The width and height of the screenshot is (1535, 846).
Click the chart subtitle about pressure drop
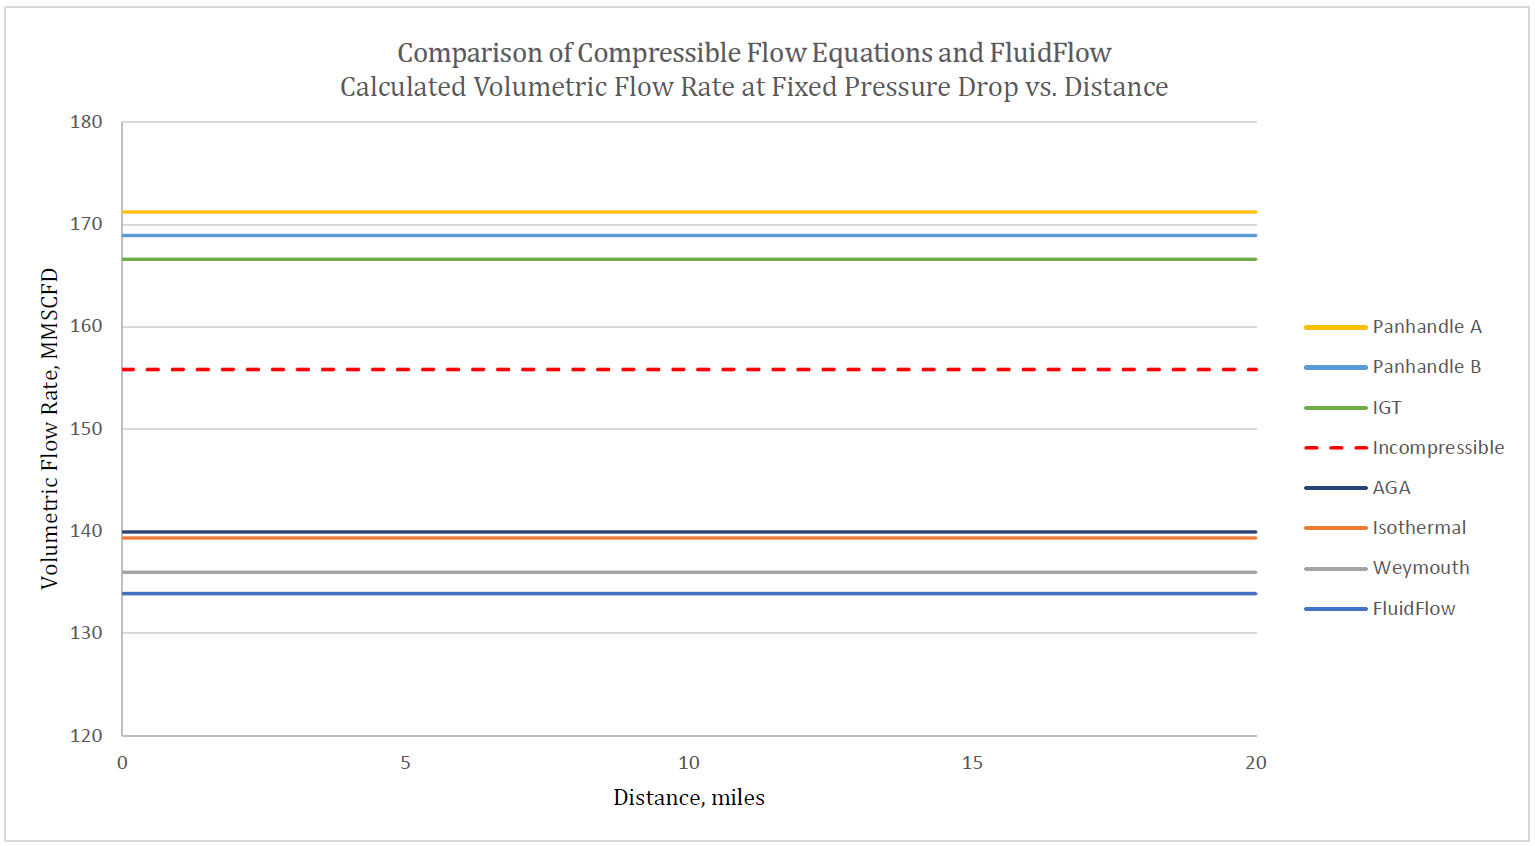click(x=754, y=88)
